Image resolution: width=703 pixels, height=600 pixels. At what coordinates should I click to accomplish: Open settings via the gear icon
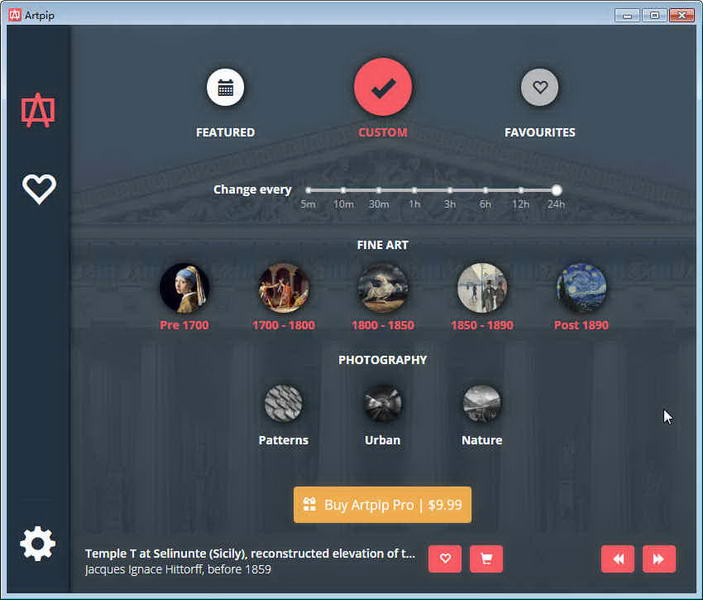38,543
